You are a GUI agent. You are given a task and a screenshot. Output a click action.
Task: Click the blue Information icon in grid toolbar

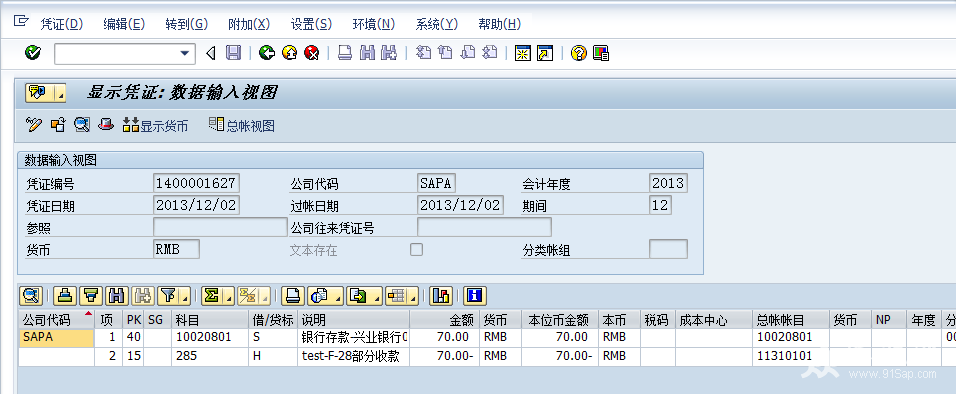pyautogui.click(x=474, y=296)
